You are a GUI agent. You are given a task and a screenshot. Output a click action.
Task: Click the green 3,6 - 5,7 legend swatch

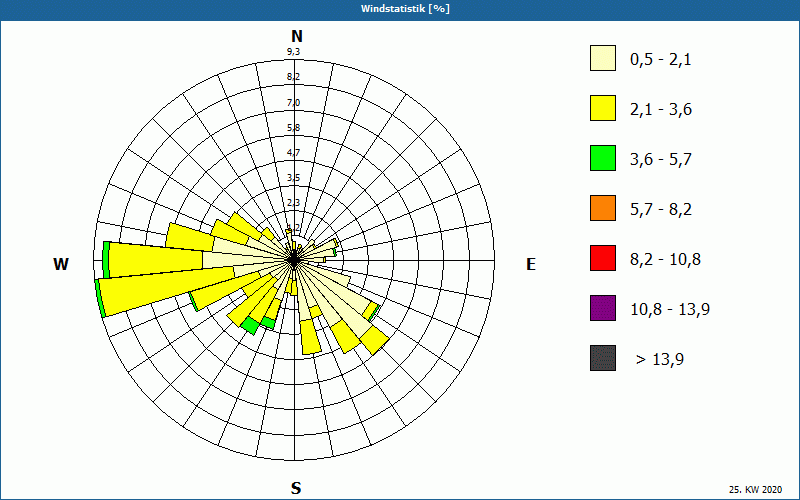pos(603,158)
